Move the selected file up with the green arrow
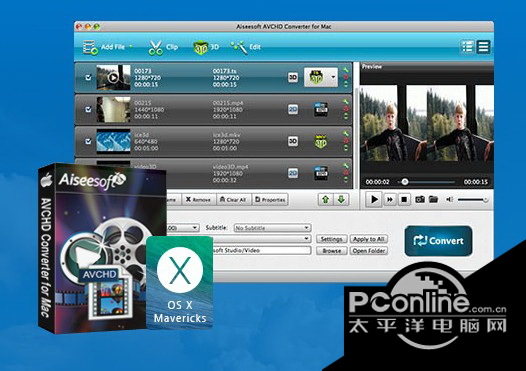Image resolution: width=526 pixels, height=371 pixels. coord(325,200)
